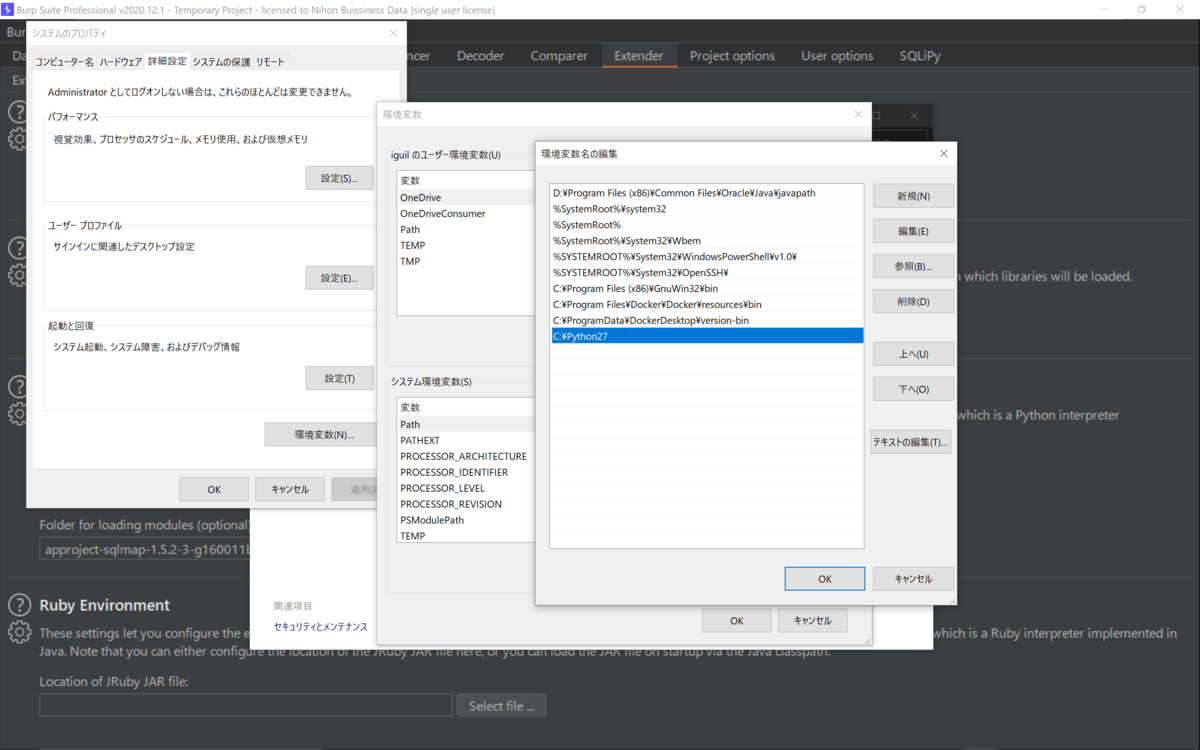Click 削除(D) to delete the entry
Image resolution: width=1200 pixels, height=750 pixels.
tap(913, 301)
